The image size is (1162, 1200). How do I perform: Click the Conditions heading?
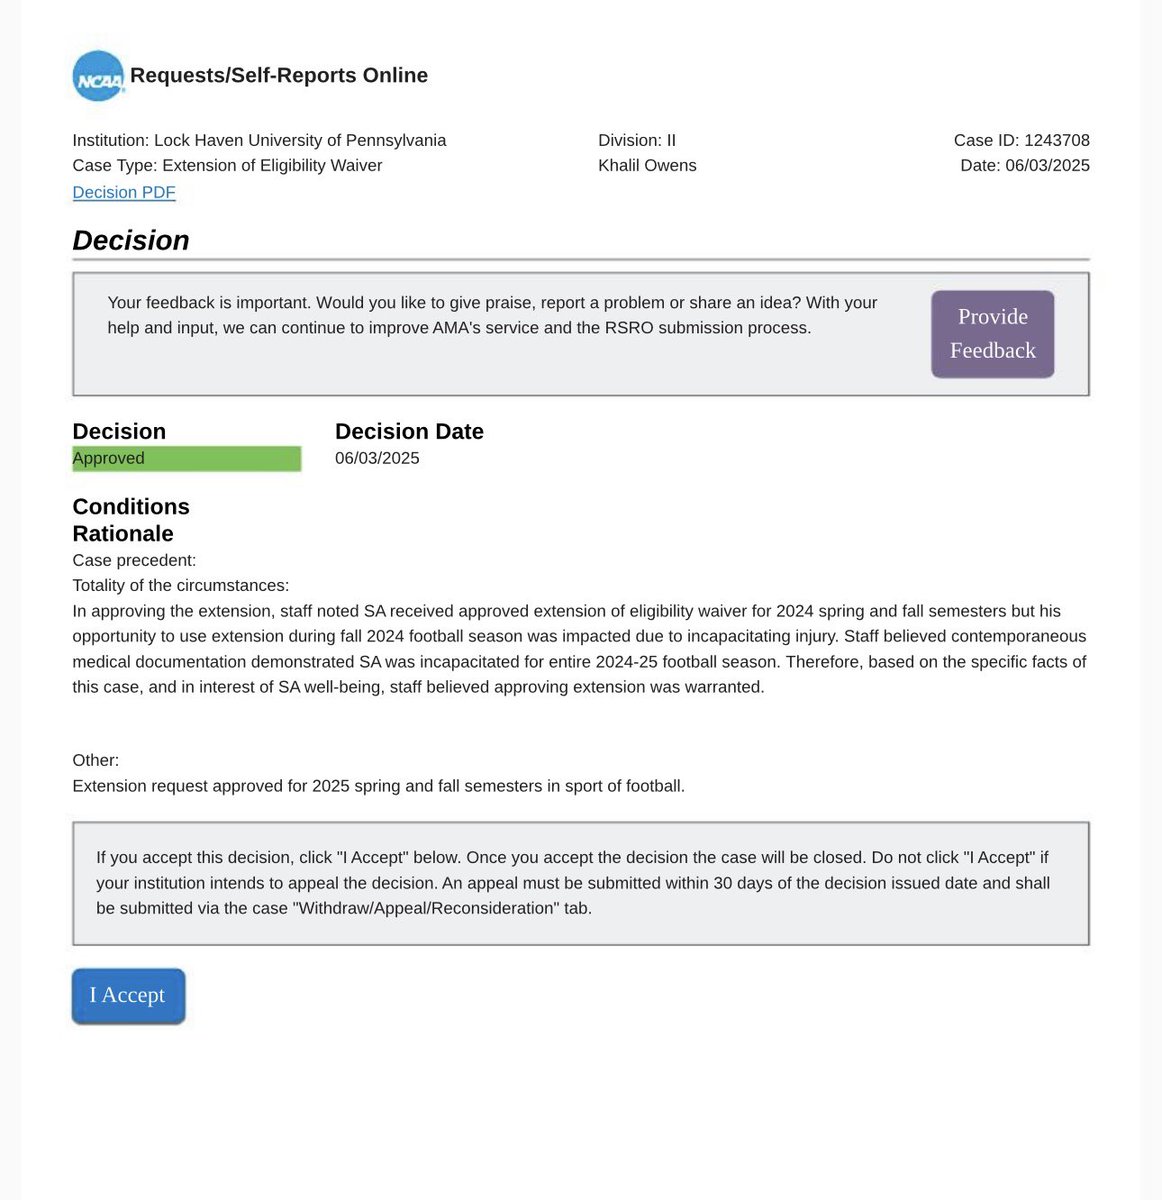(x=131, y=506)
